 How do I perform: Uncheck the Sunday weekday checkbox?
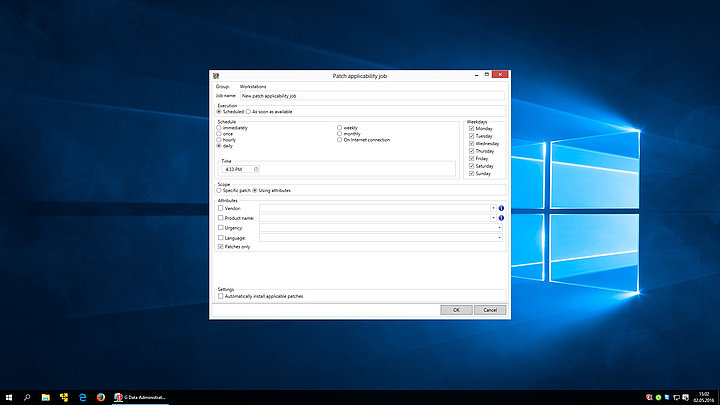coord(471,173)
